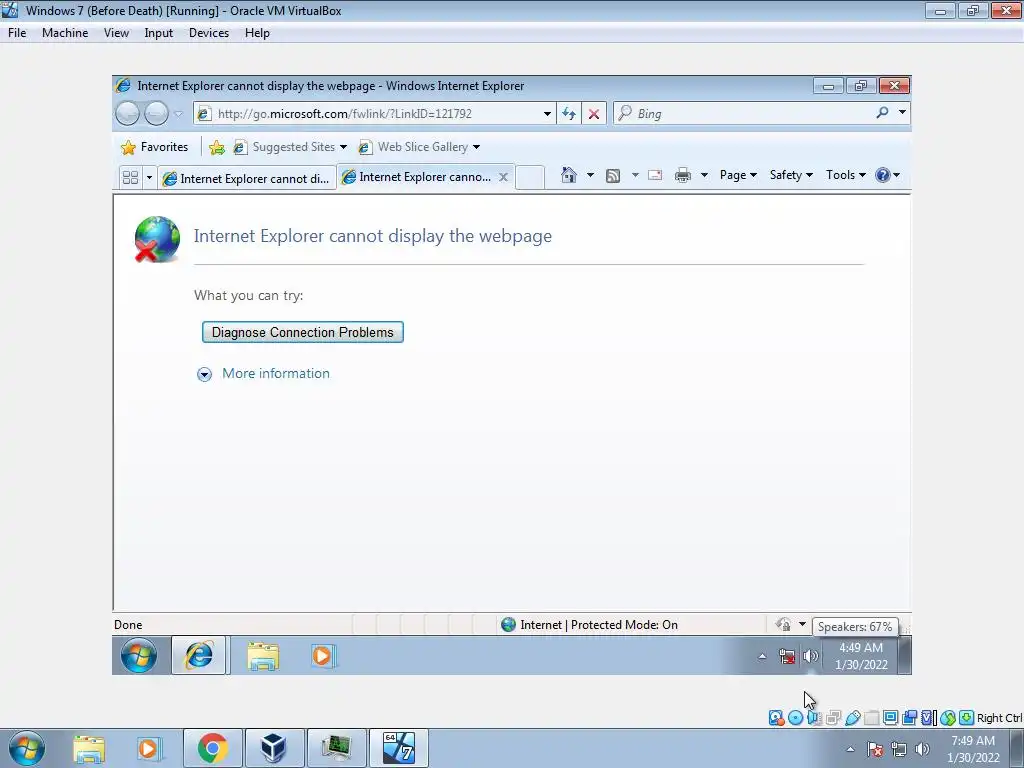Click the red Stop loading icon
The width and height of the screenshot is (1024, 768).
click(x=594, y=114)
